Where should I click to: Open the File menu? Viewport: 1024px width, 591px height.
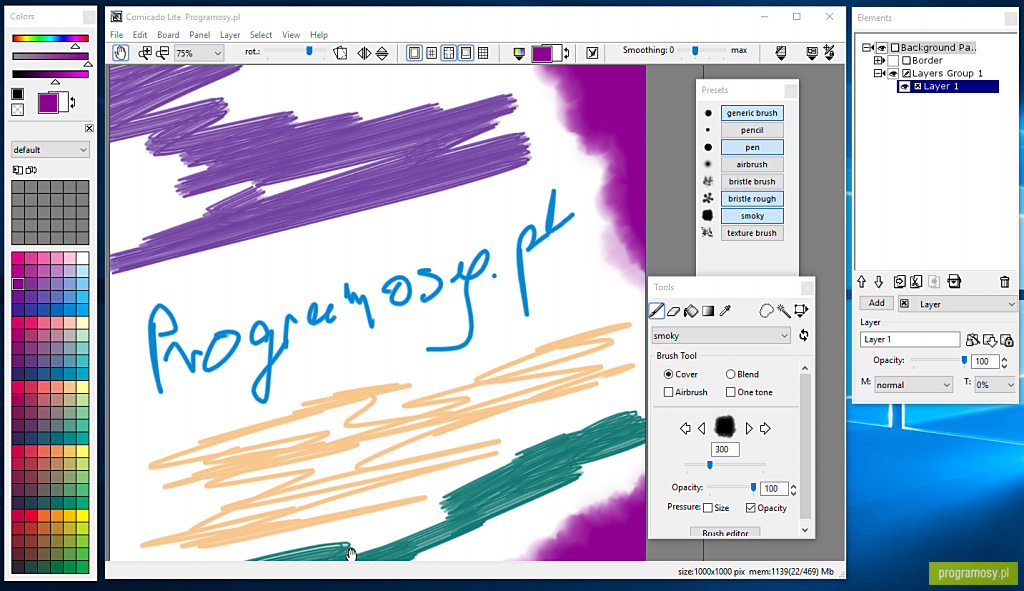(116, 35)
